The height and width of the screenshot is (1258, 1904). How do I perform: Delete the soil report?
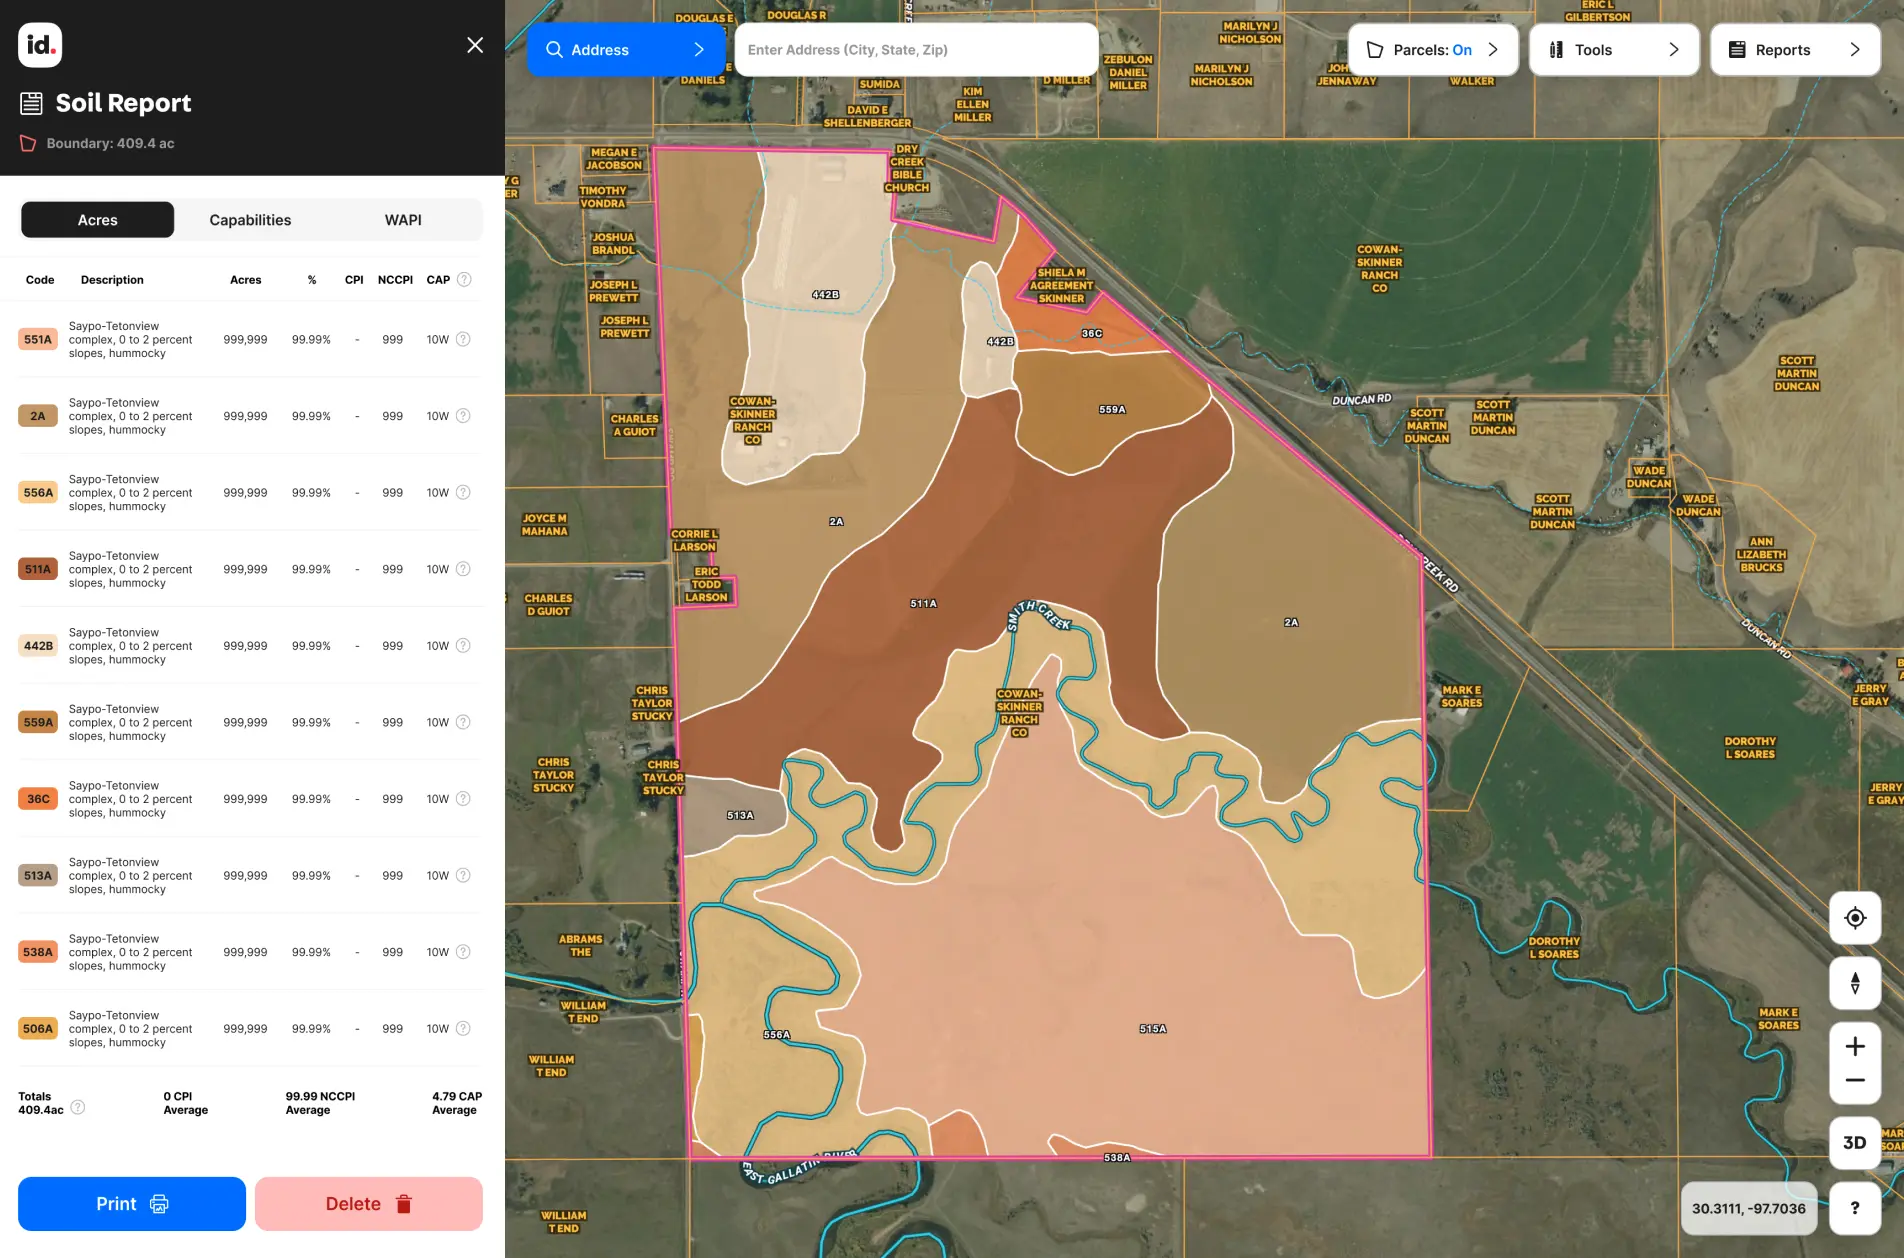pyautogui.click(x=368, y=1203)
